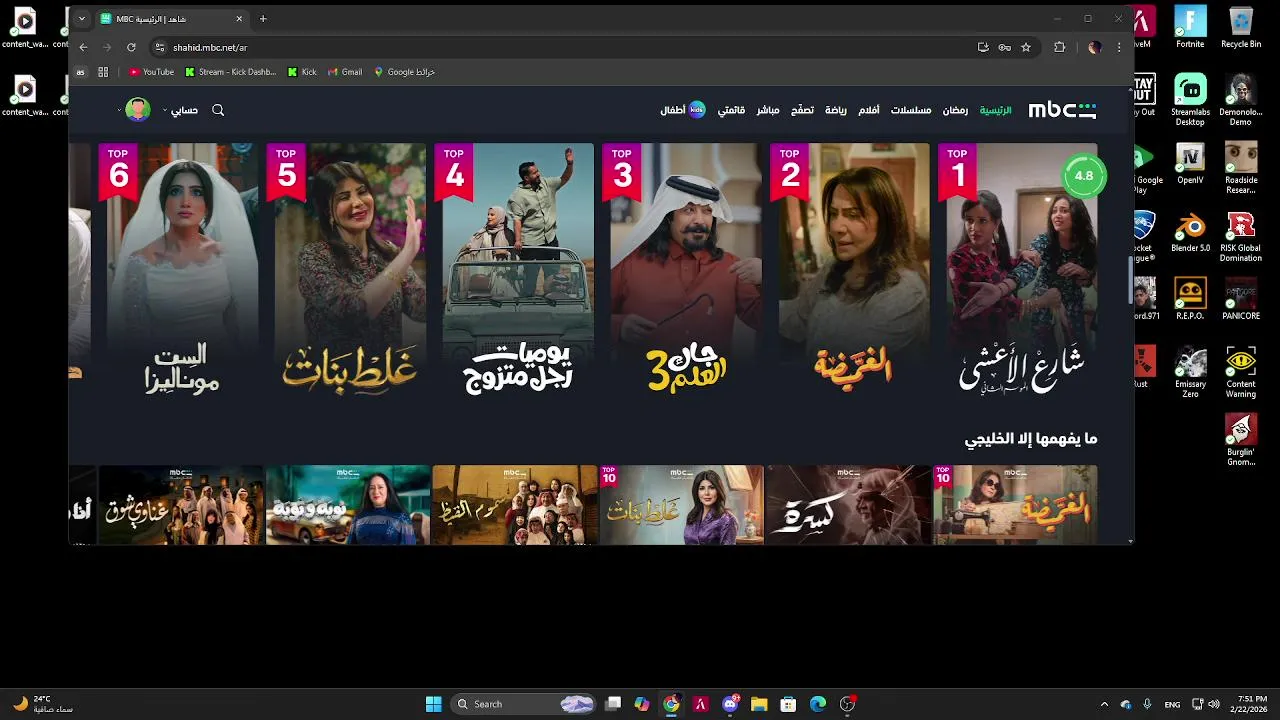
Task: Open the Google خرائط bookmark
Action: tap(404, 72)
